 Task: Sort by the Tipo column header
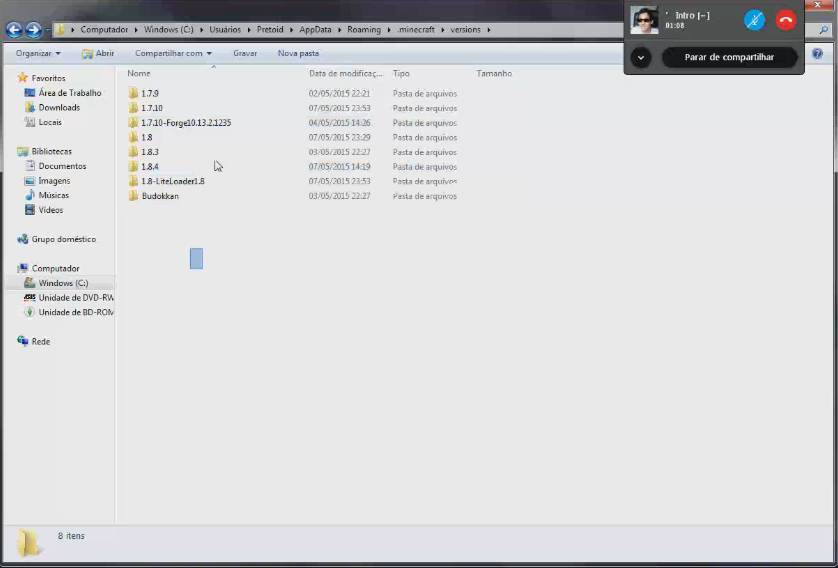coord(401,73)
